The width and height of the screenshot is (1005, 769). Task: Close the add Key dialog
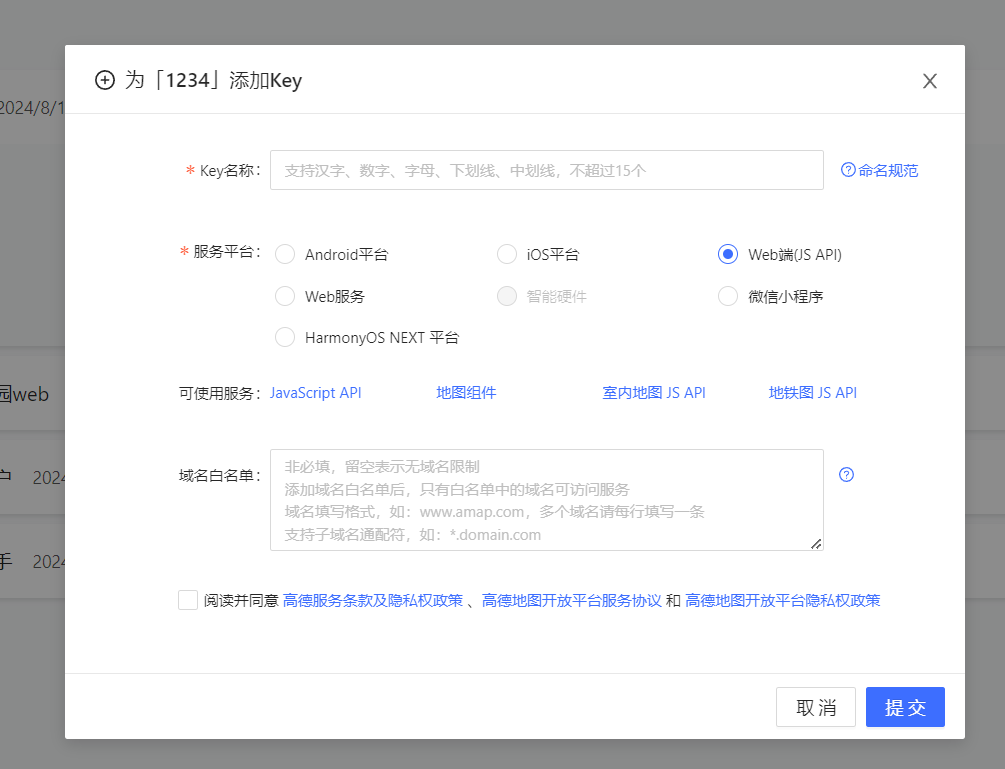pos(929,81)
